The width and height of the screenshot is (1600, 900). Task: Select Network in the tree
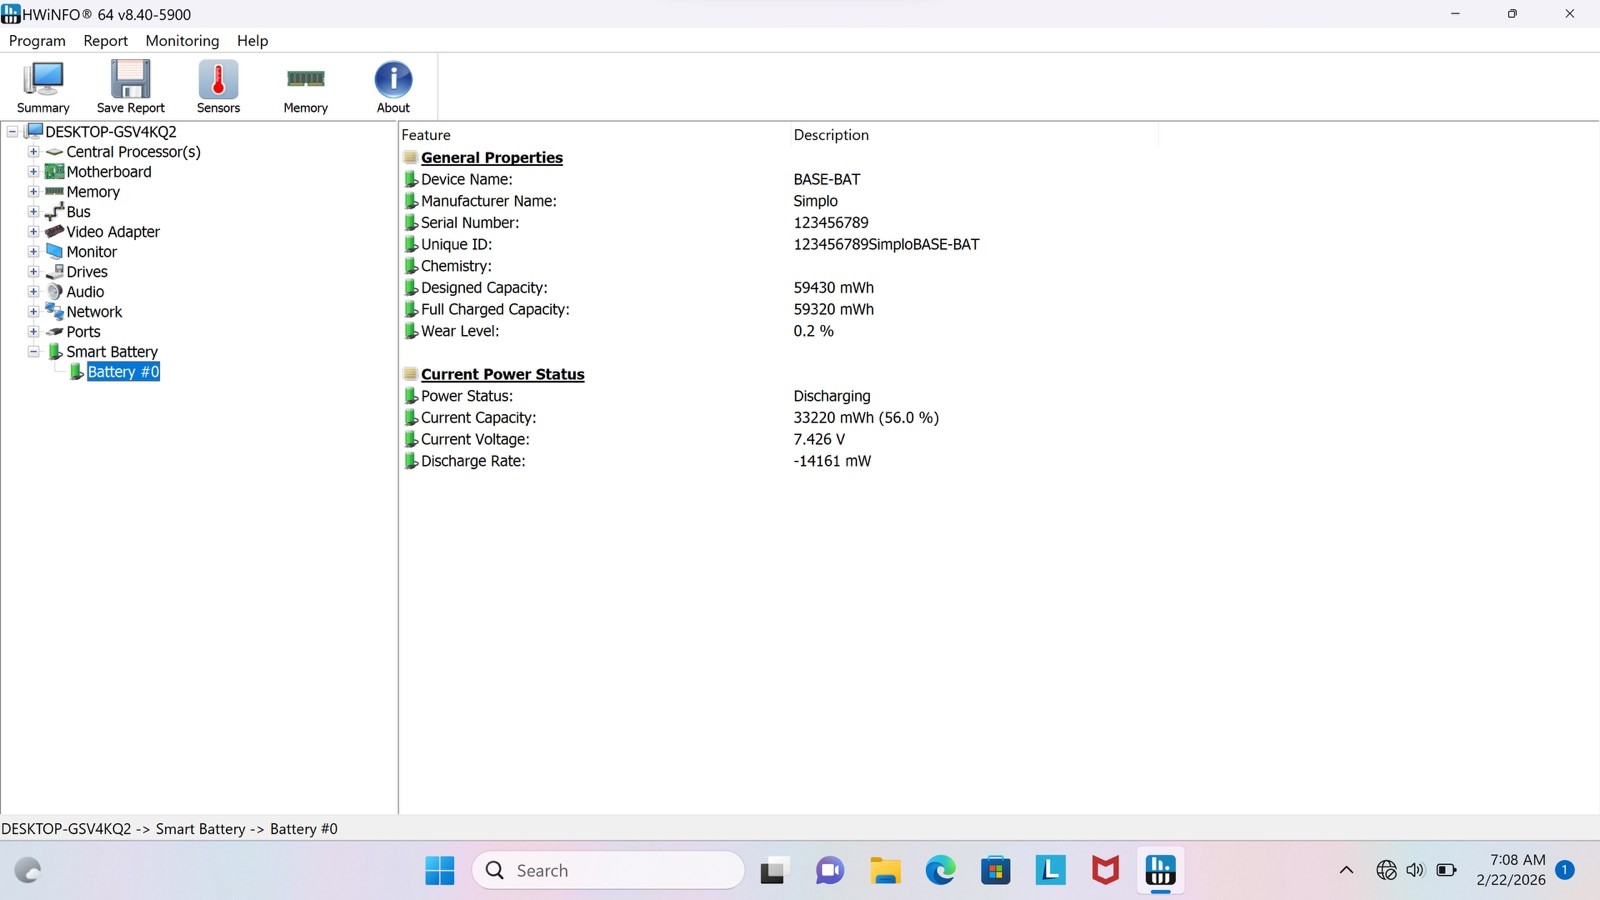pos(94,312)
